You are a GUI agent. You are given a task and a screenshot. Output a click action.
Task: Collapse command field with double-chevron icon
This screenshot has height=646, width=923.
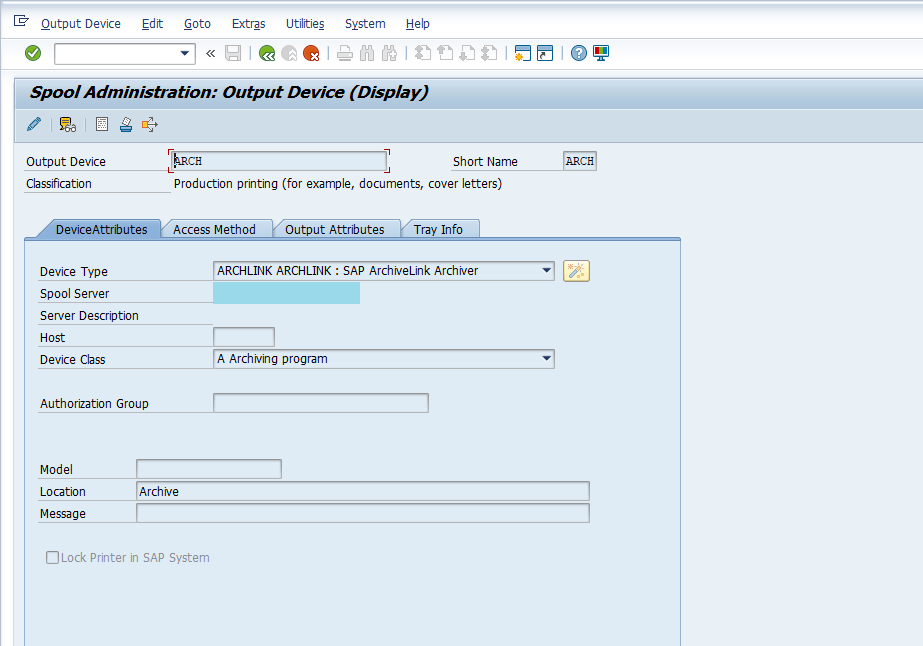[x=210, y=54]
